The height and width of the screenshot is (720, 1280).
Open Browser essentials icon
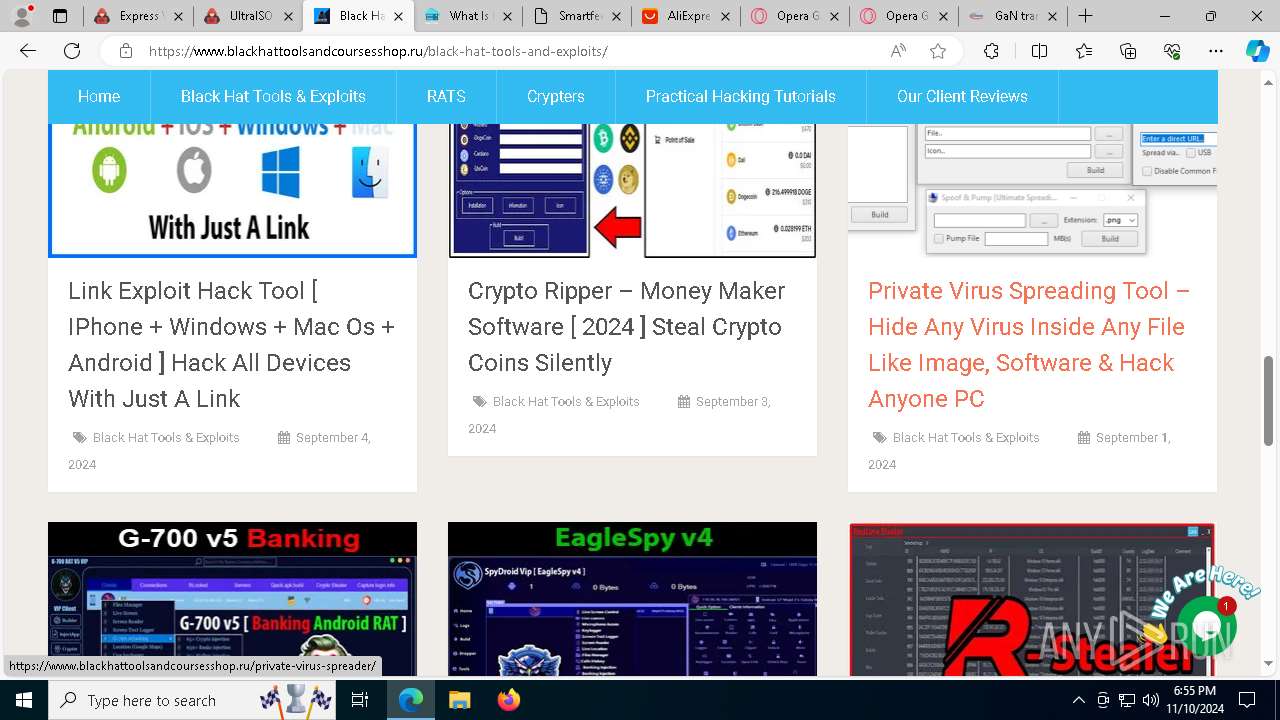click(1172, 51)
